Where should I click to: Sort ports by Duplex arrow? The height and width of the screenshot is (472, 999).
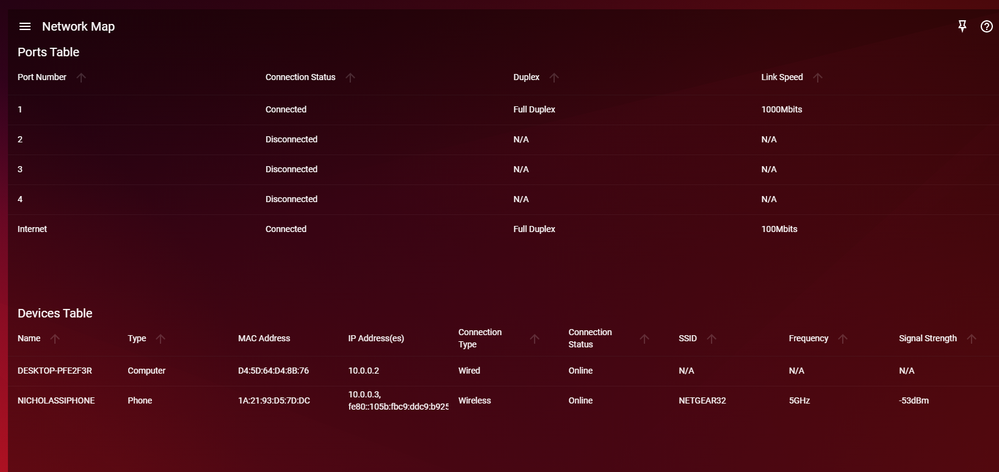(x=554, y=78)
